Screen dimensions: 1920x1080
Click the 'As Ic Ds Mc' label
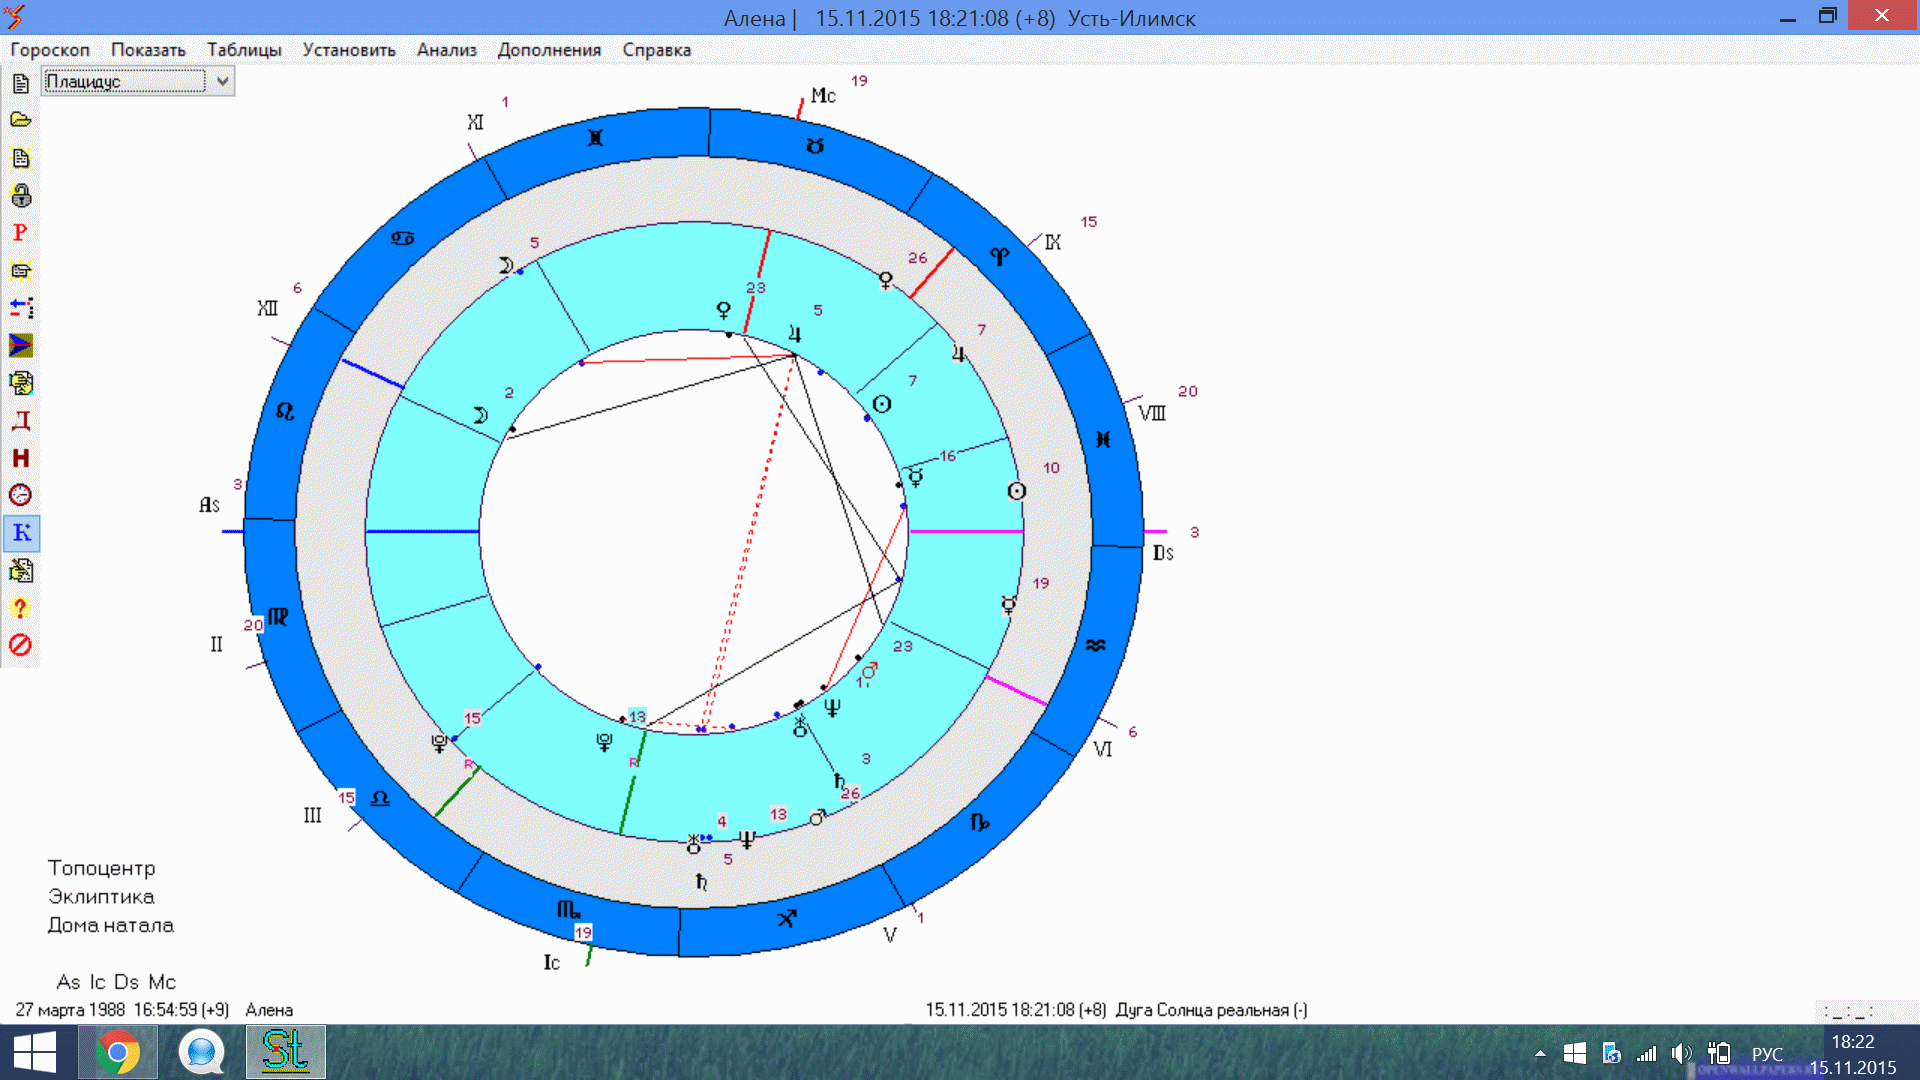[x=116, y=982]
